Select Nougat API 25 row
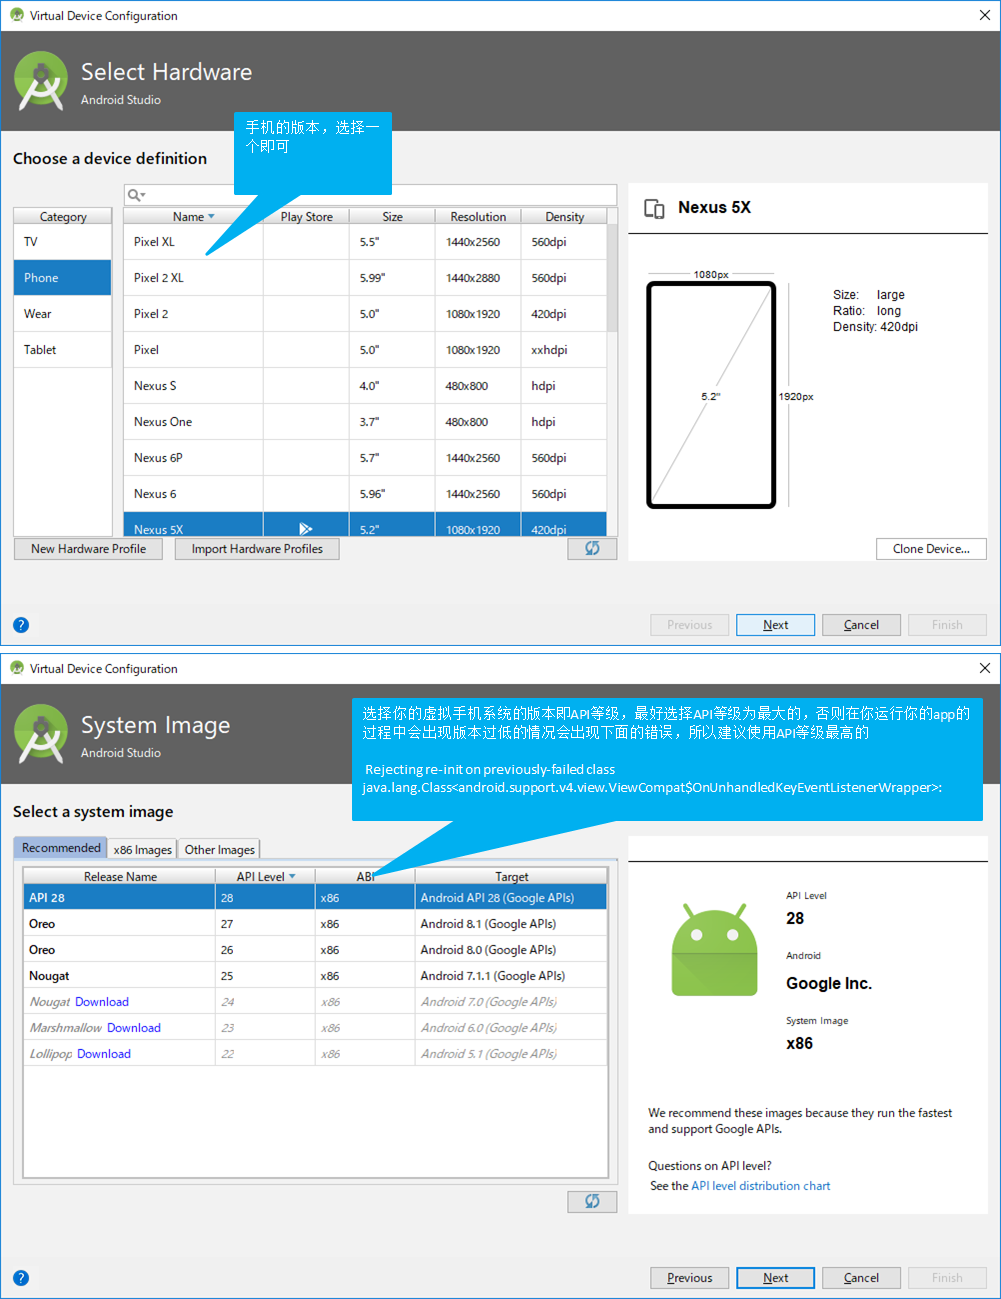 click(x=315, y=976)
